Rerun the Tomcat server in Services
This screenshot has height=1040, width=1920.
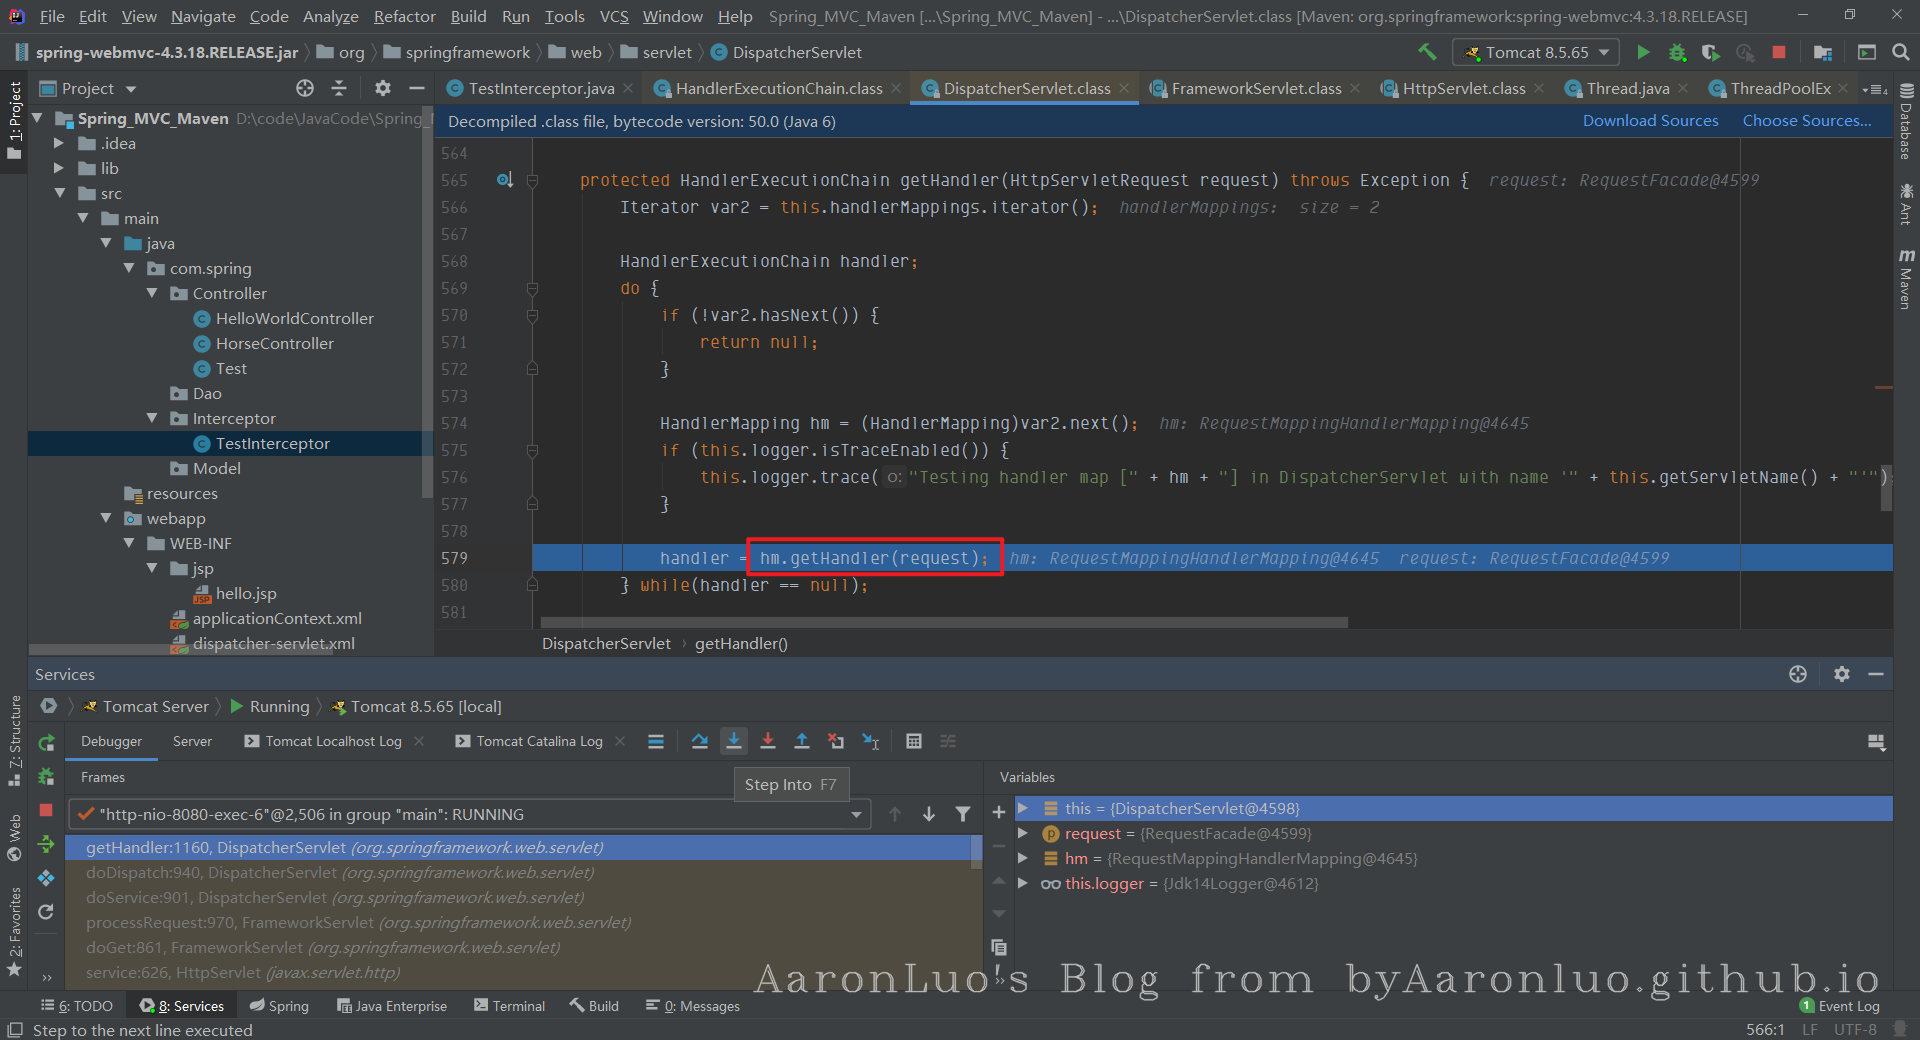pyautogui.click(x=46, y=743)
